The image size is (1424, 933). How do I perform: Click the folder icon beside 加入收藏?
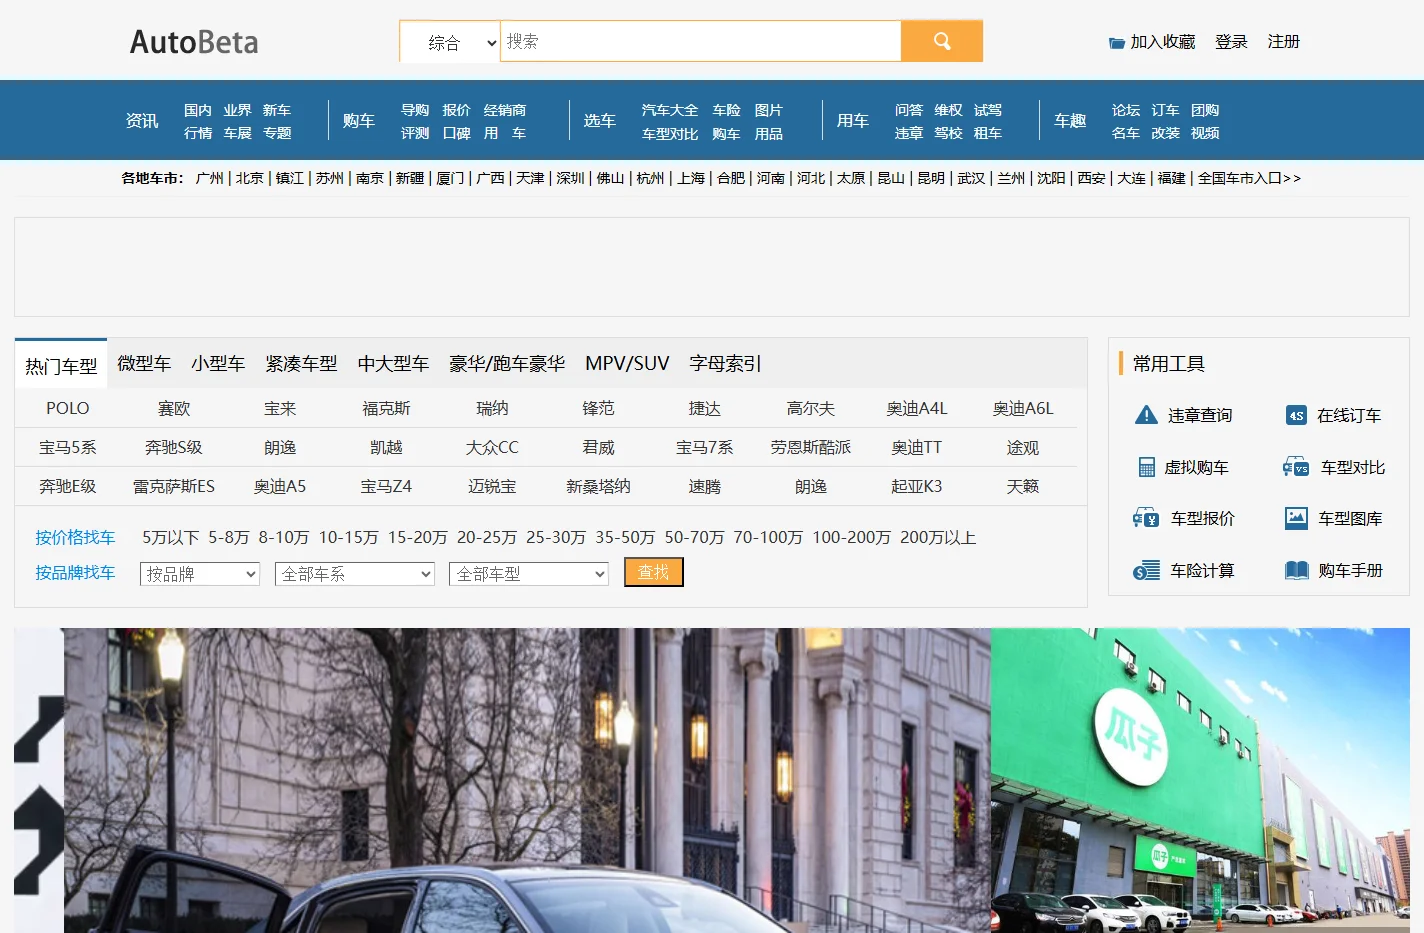(x=1116, y=43)
